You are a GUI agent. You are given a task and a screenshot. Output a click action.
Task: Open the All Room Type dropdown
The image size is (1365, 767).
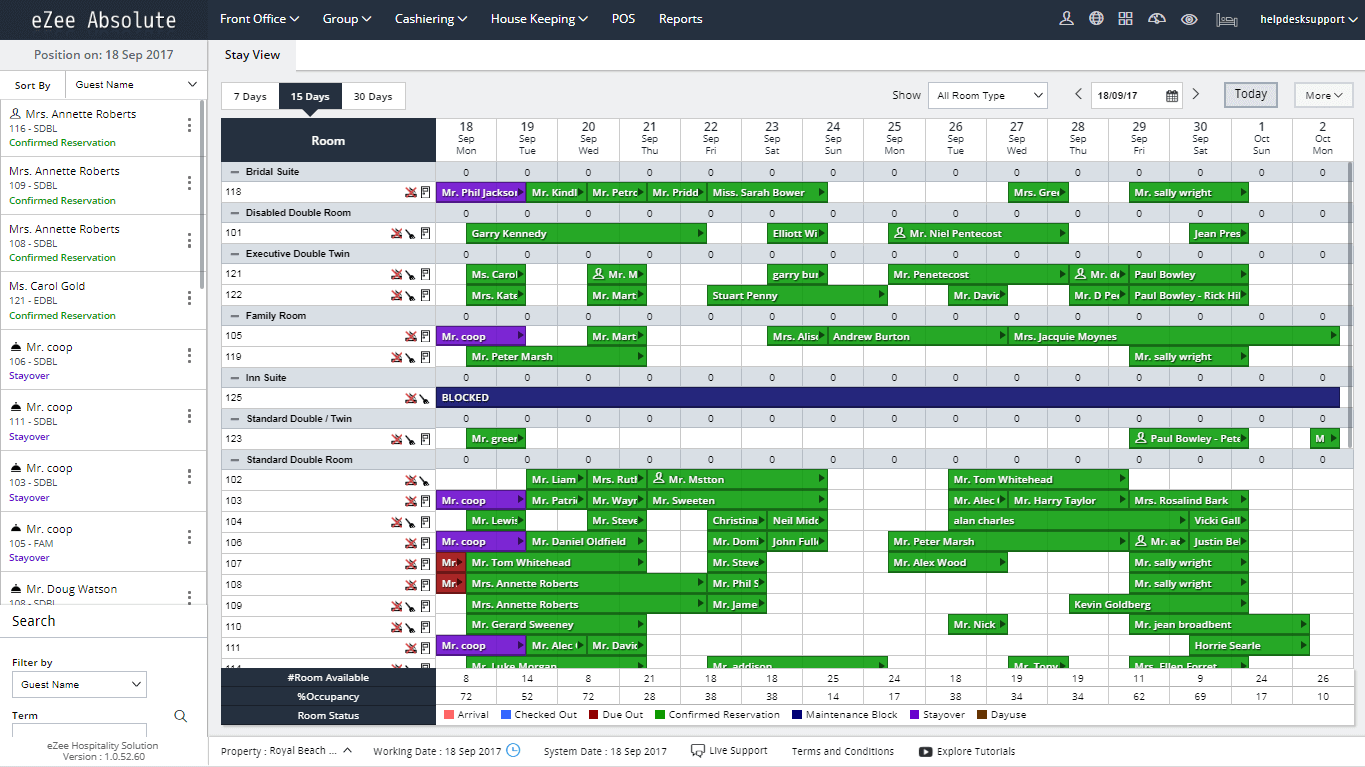[987, 94]
